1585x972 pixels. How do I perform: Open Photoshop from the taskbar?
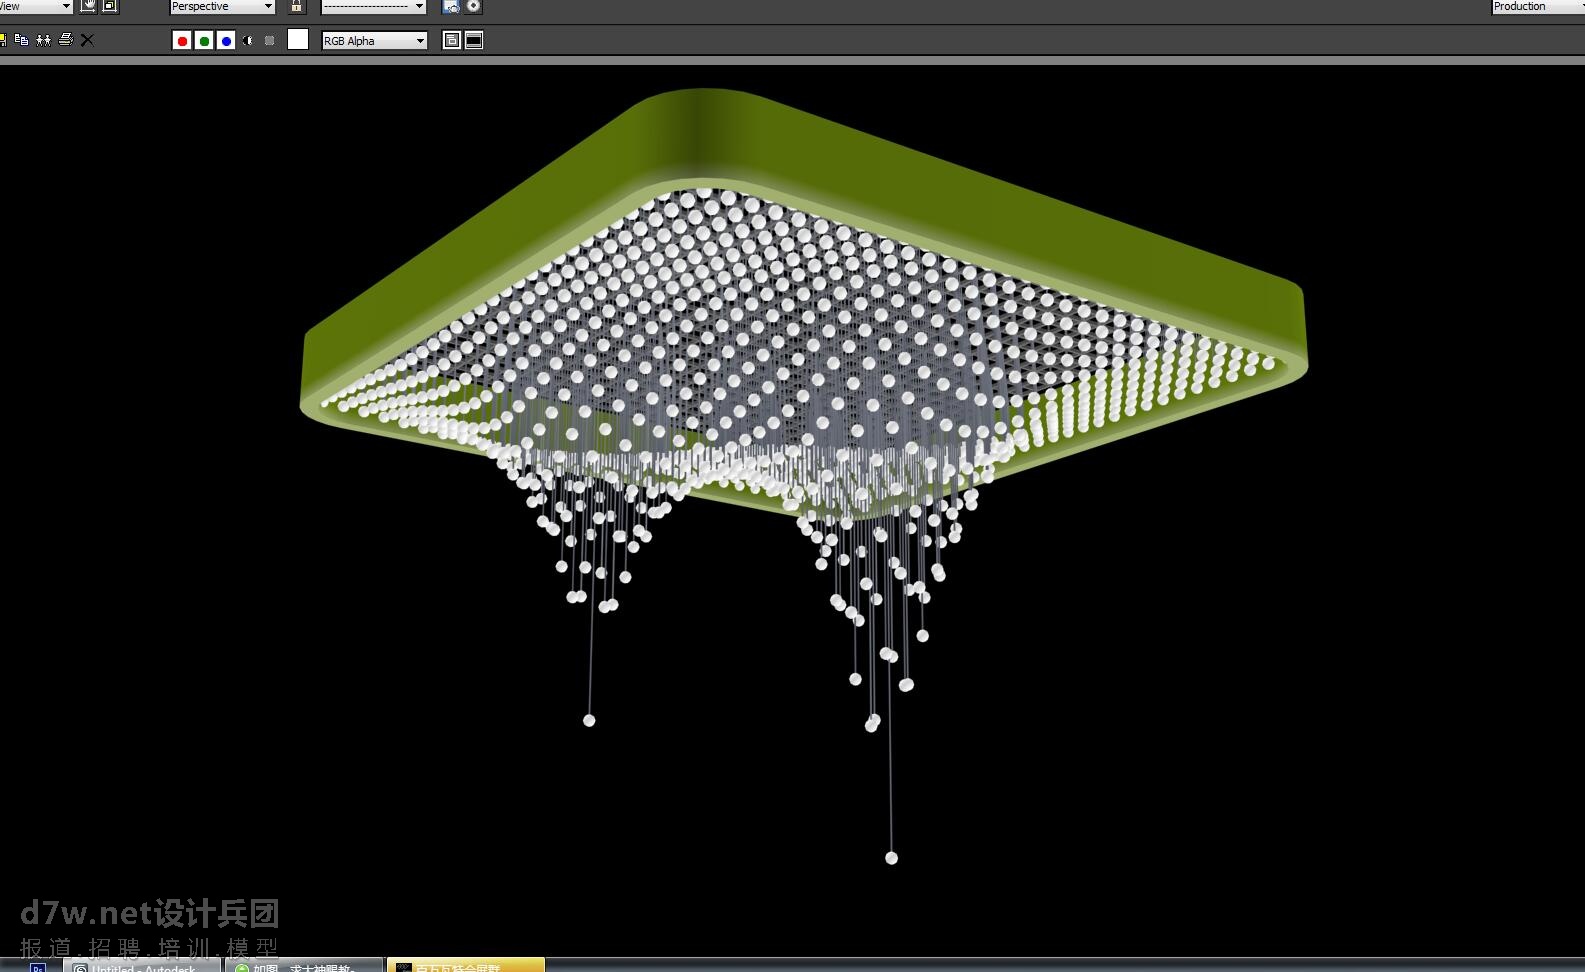tap(38, 966)
